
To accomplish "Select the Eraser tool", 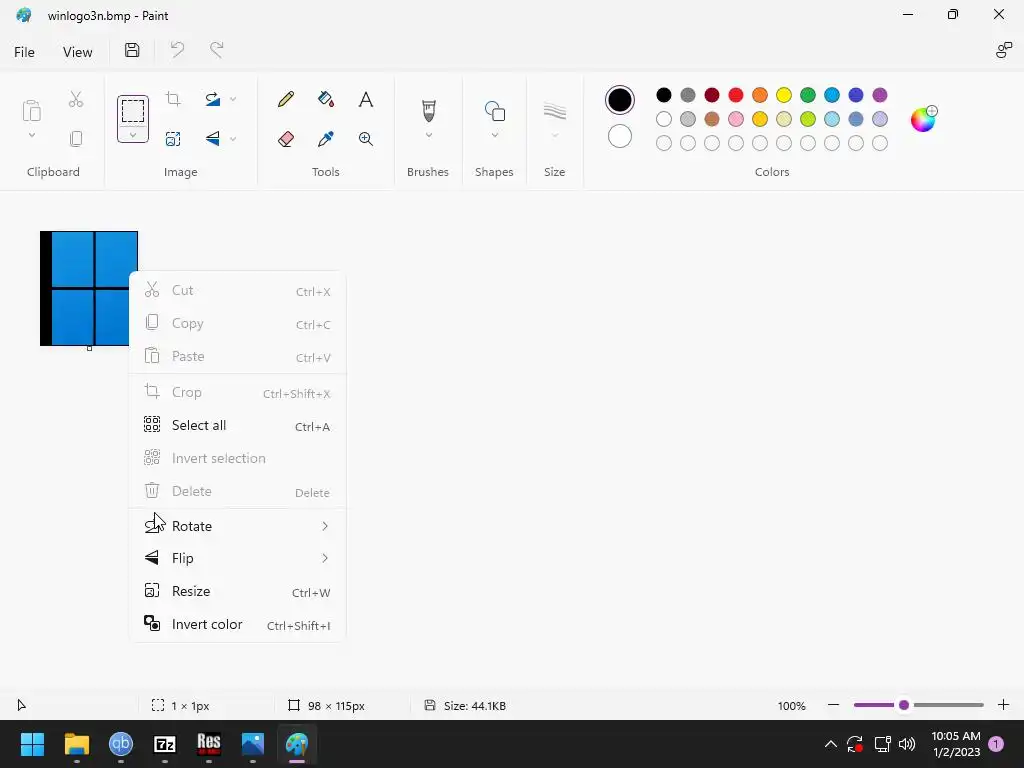I will pyautogui.click(x=285, y=138).
